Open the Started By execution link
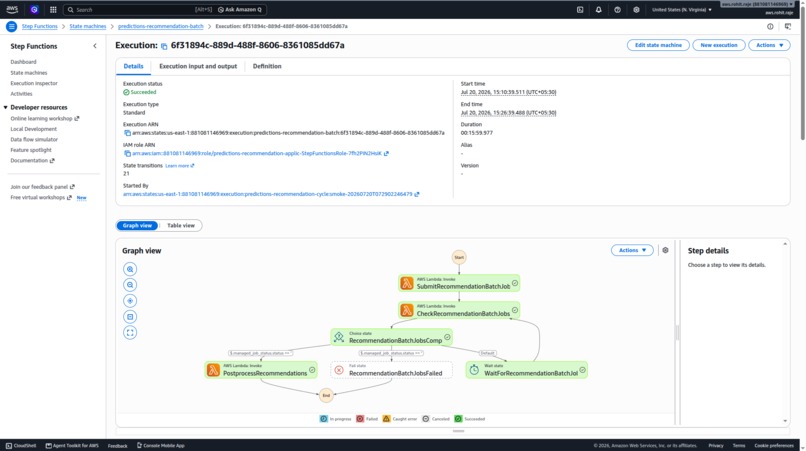The image size is (806, 451). pos(271,194)
